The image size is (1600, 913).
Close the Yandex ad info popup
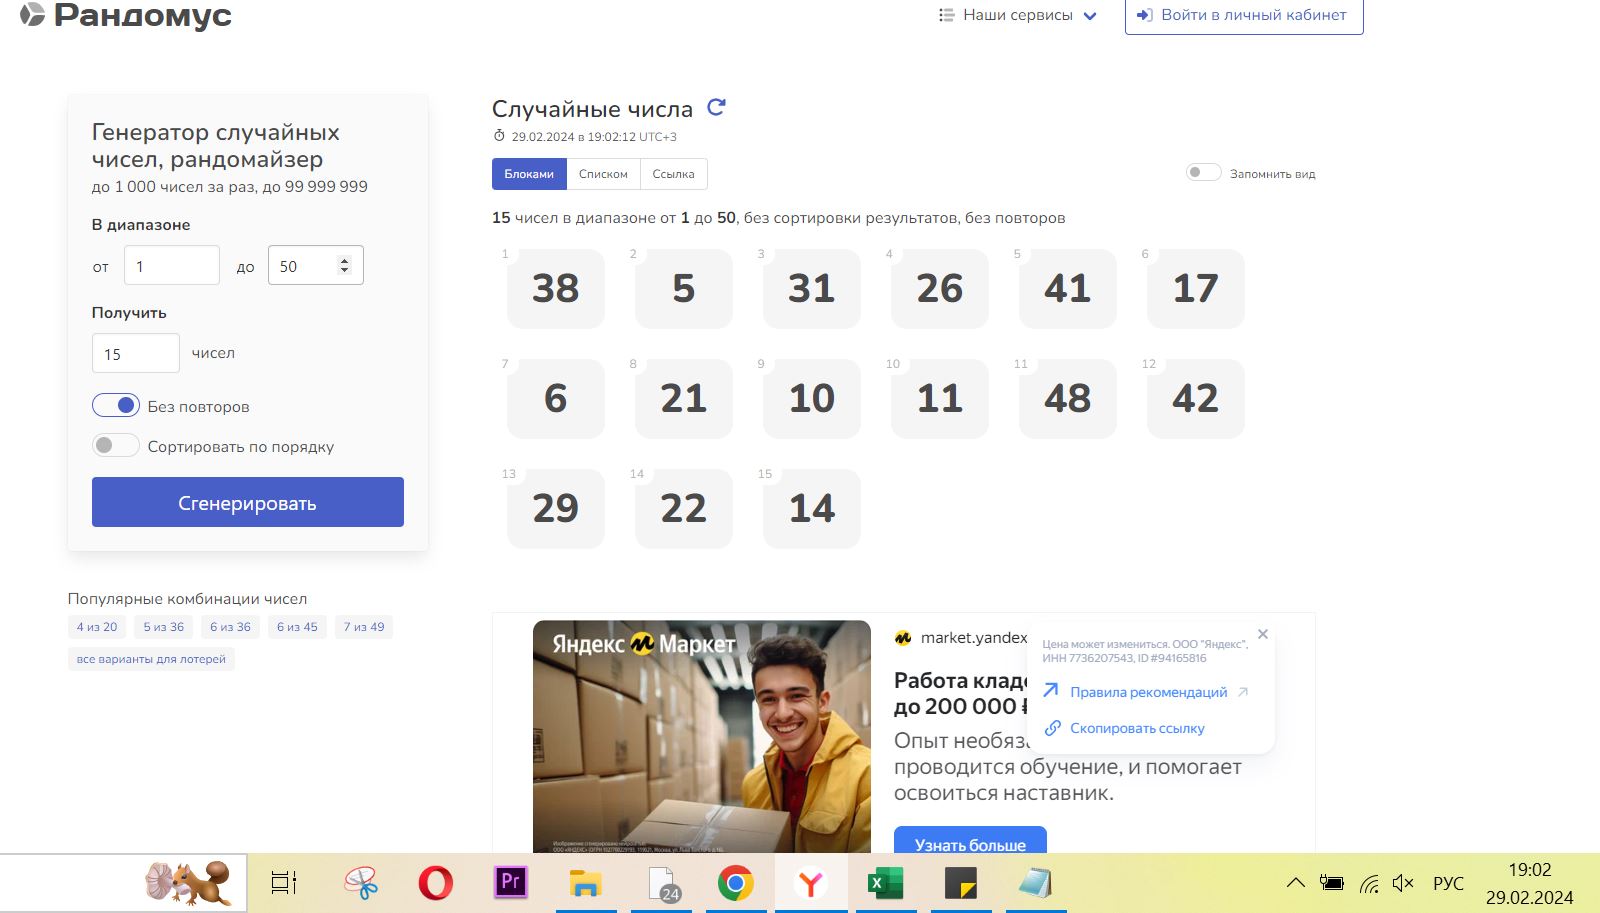[1263, 634]
